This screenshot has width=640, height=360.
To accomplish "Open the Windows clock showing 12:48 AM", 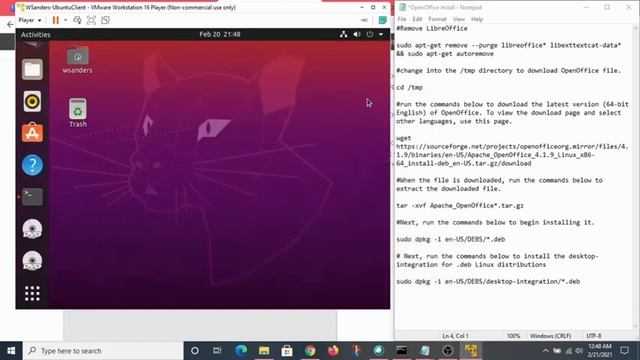I will click(600, 351).
